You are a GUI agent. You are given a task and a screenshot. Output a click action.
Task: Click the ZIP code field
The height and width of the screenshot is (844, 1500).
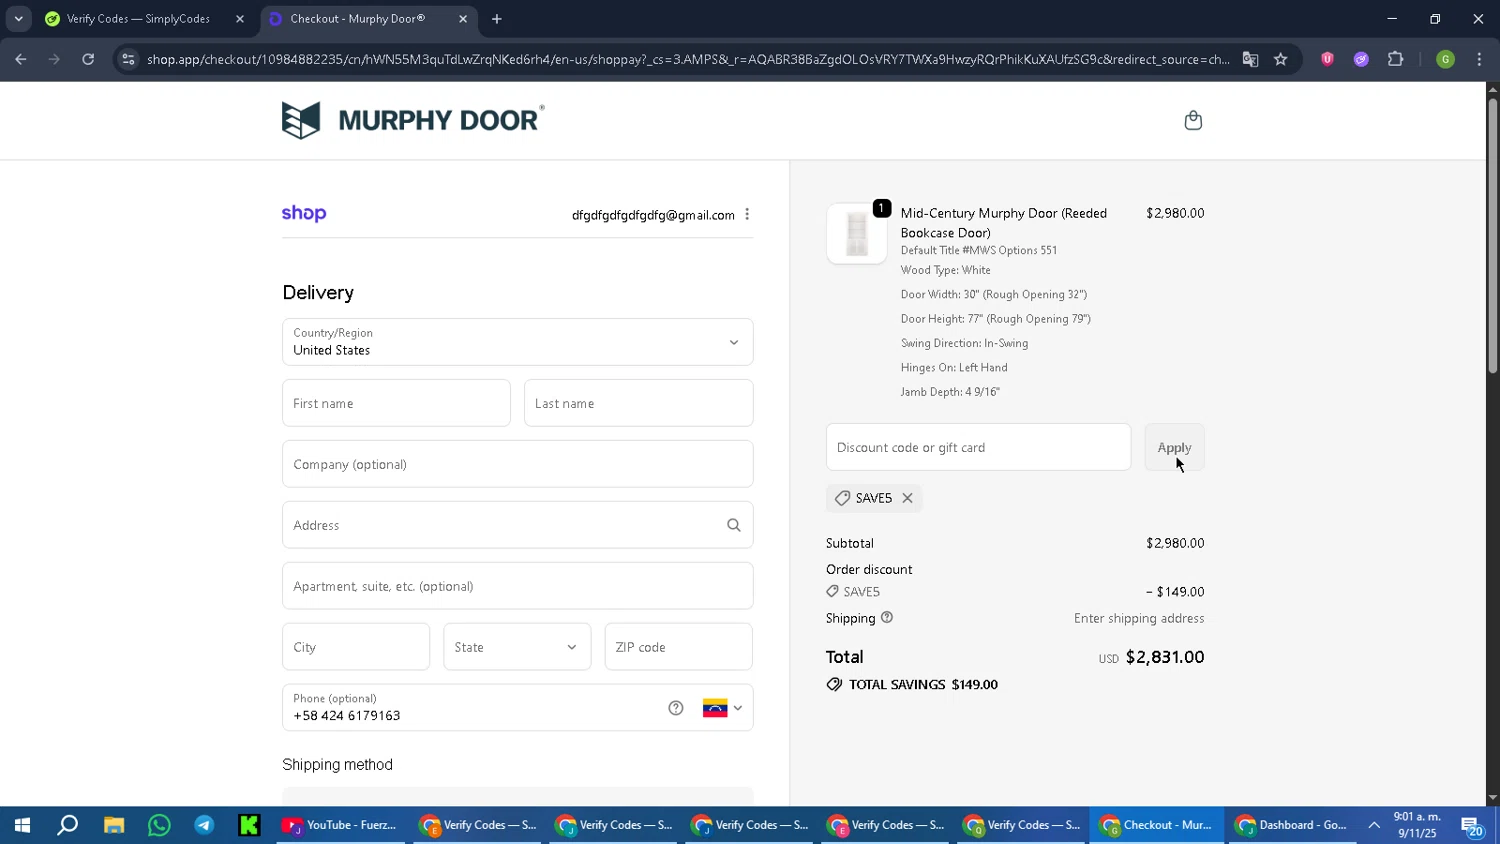pos(678,647)
